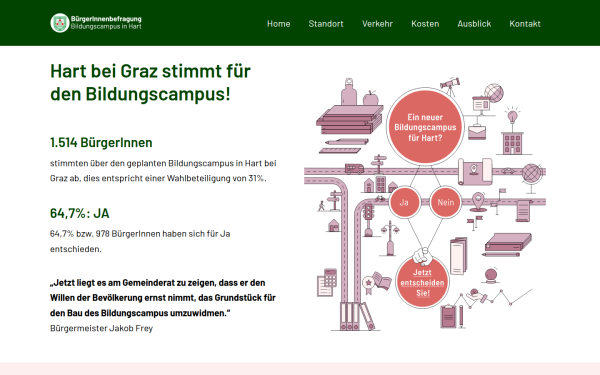Click the heading 'Hart bei Graz stimmt für'
600x375 pixels.
tap(150, 71)
